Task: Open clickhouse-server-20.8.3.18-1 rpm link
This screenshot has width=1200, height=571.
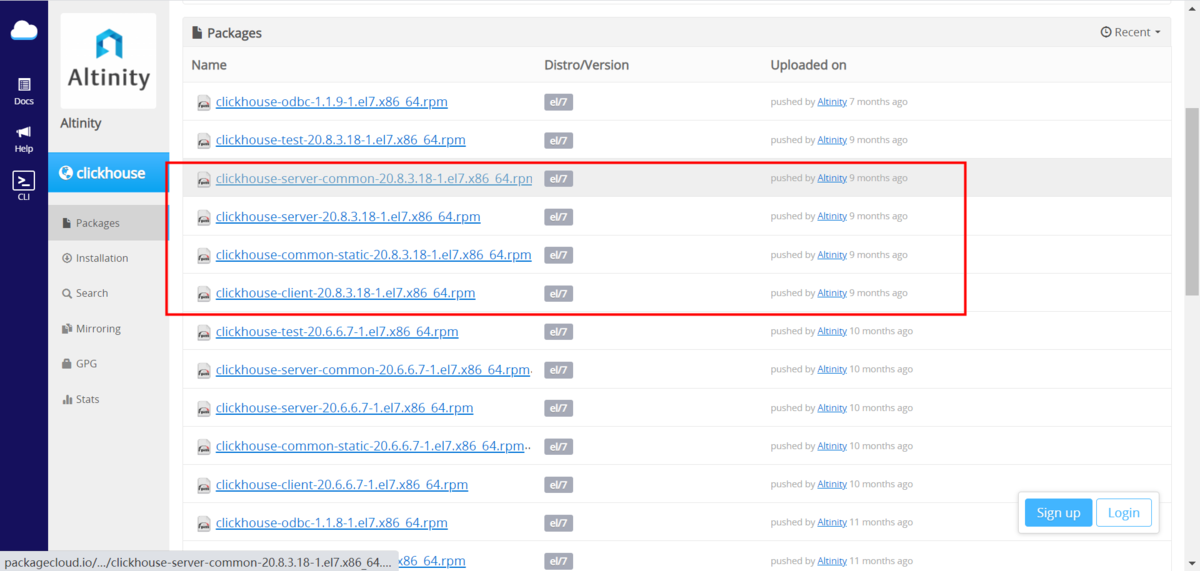Action: point(348,216)
